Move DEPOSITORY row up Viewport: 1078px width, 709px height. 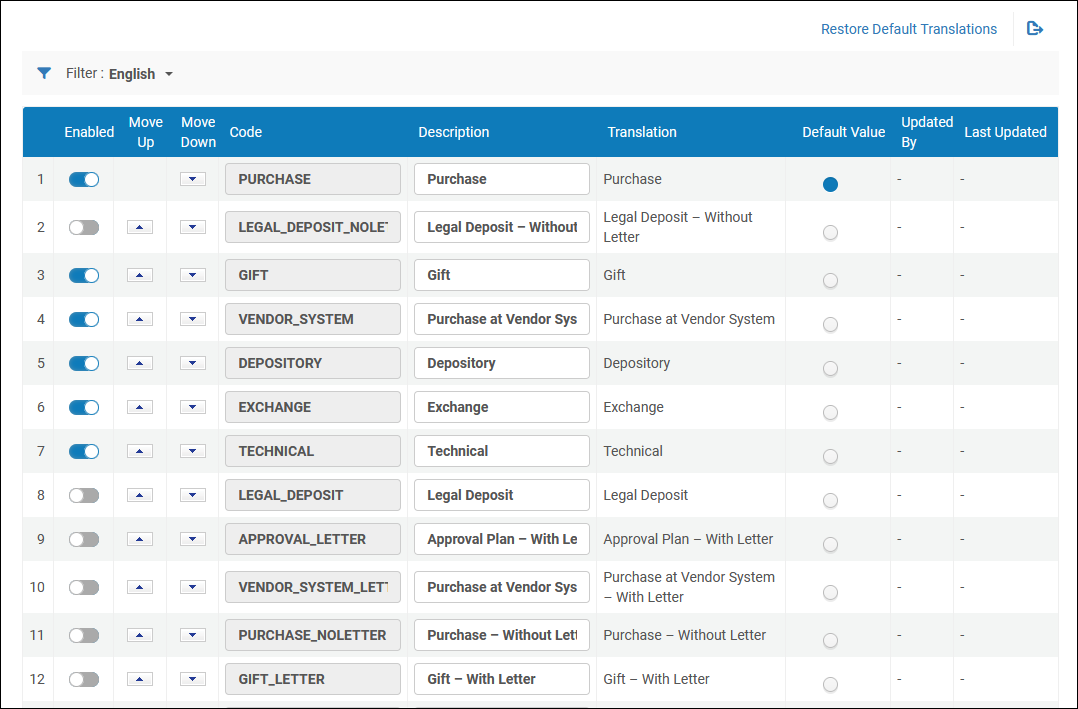pos(140,363)
